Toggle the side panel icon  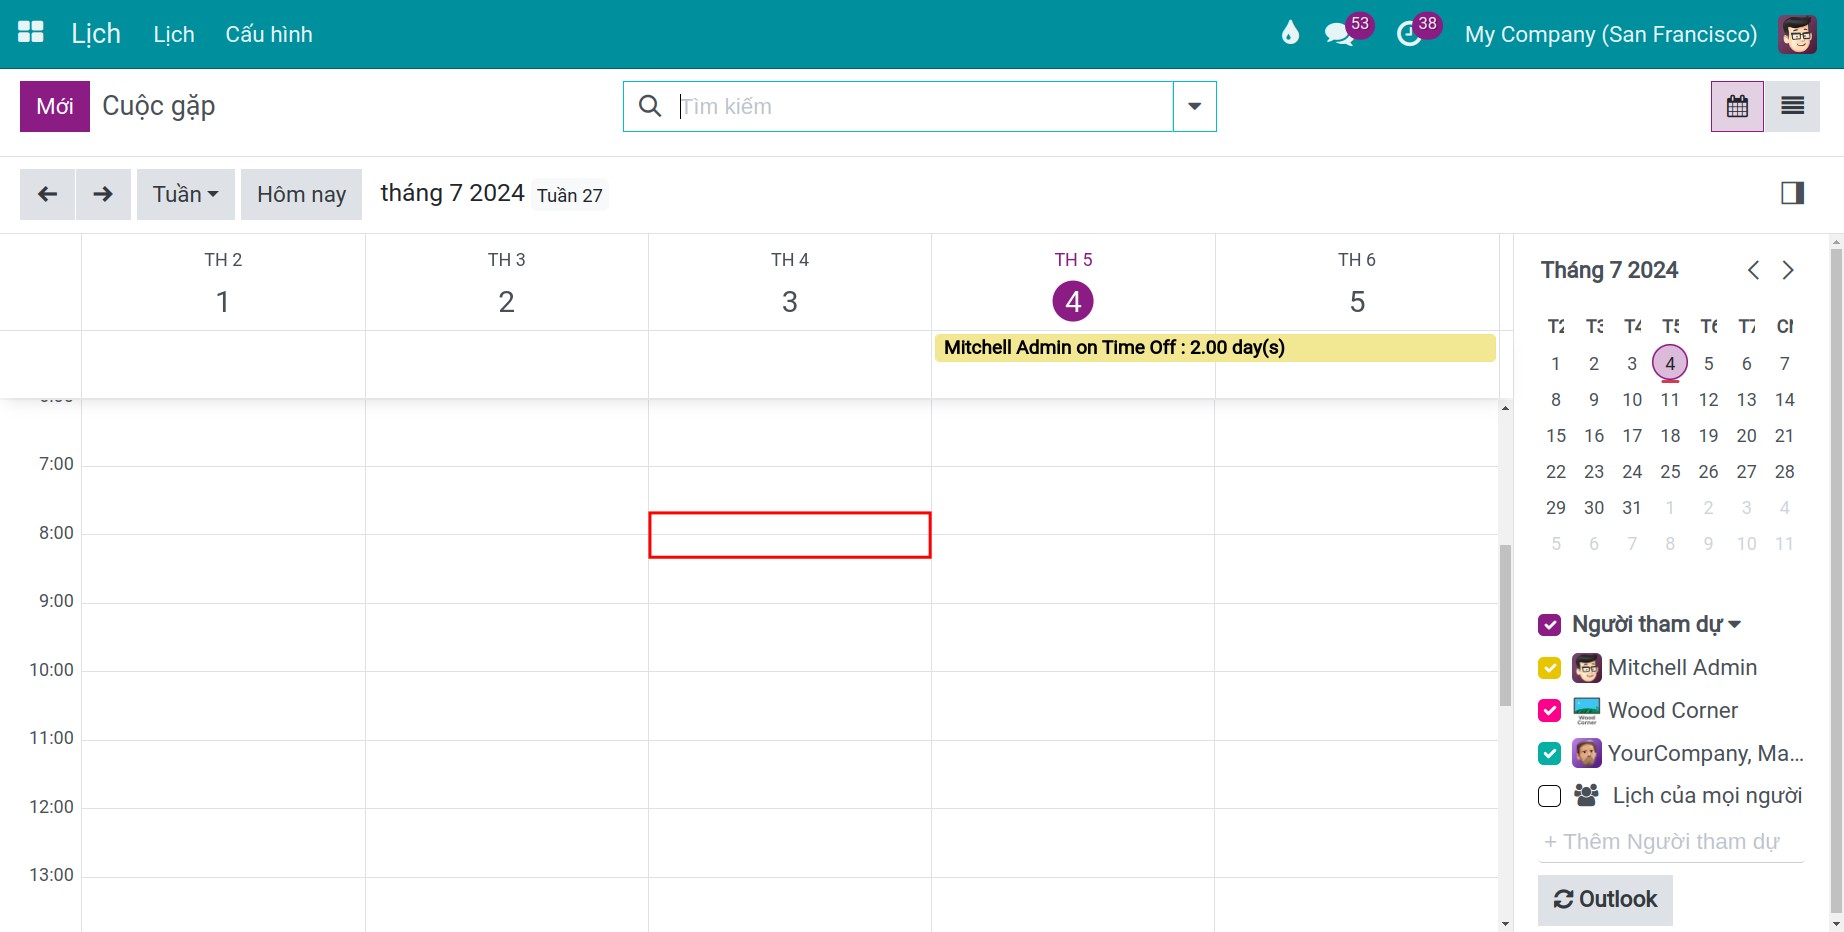[1792, 193]
